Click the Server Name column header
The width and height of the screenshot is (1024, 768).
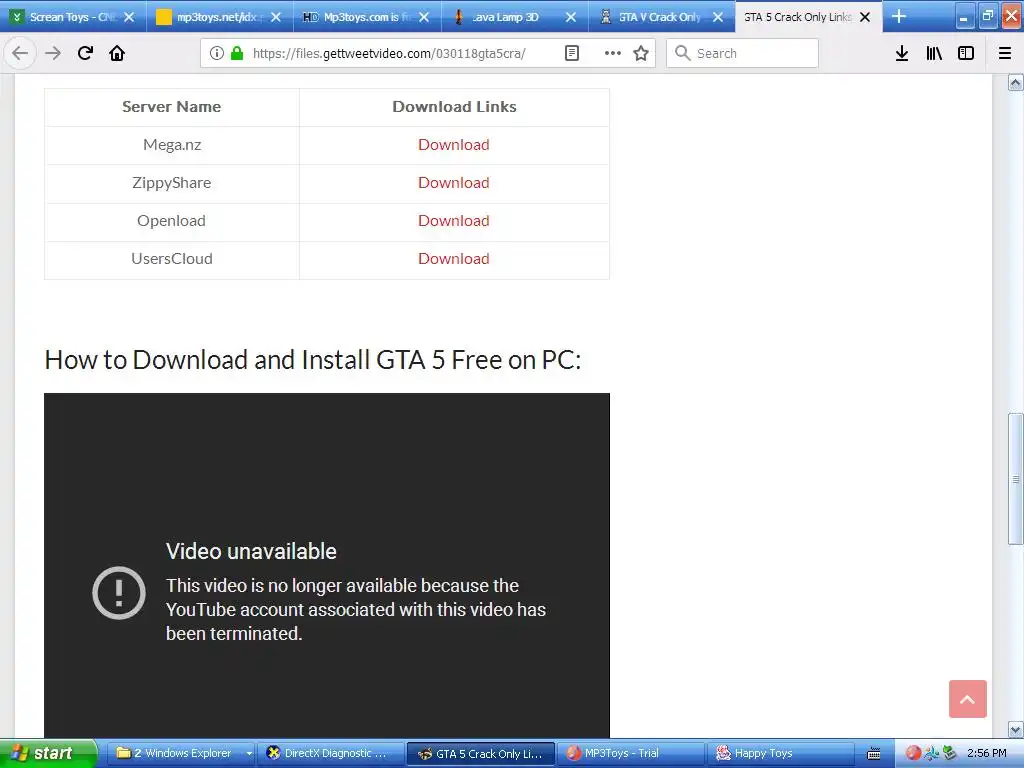(x=172, y=106)
